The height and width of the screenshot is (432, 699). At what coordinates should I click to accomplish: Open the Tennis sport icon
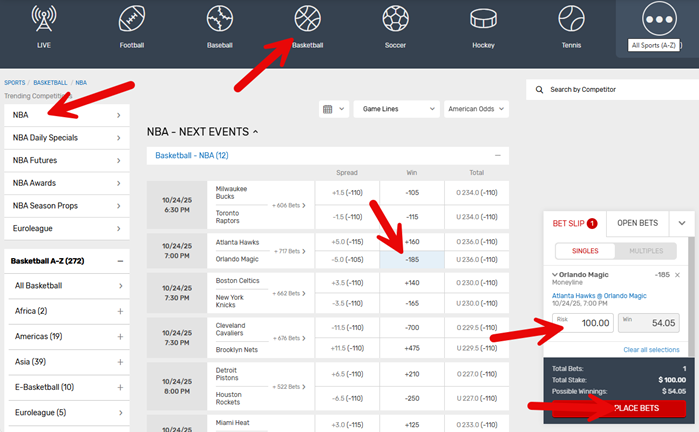tap(571, 19)
